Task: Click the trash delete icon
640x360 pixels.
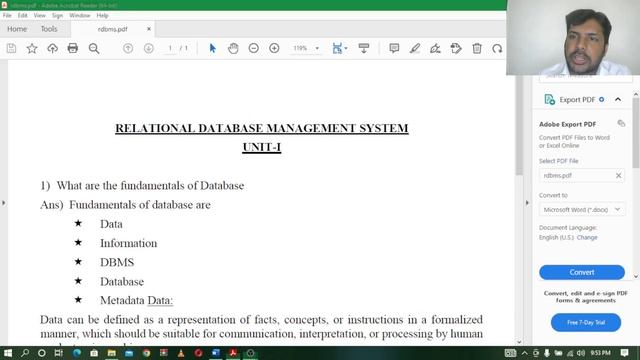Action: (477, 48)
